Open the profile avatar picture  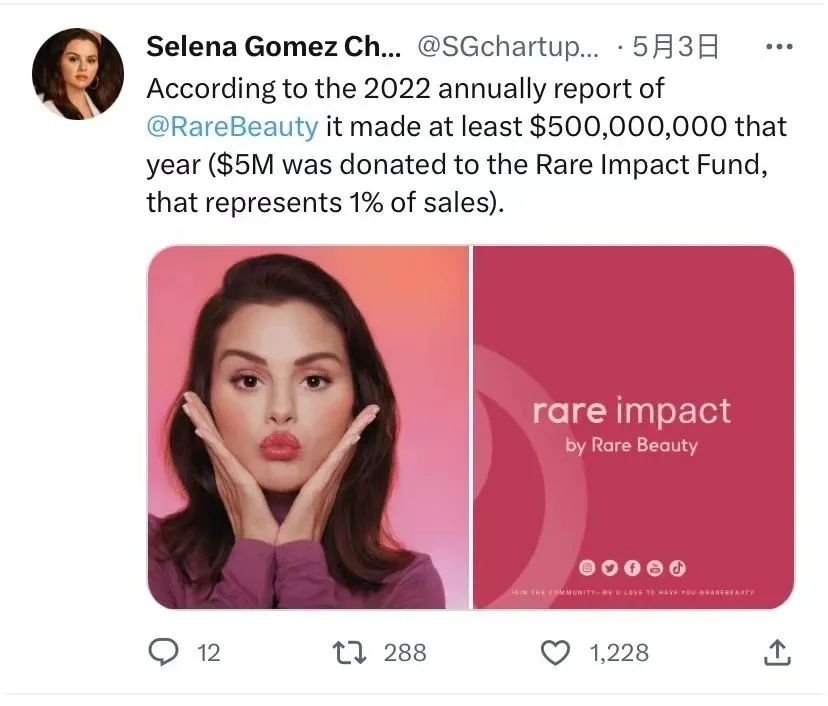point(78,73)
